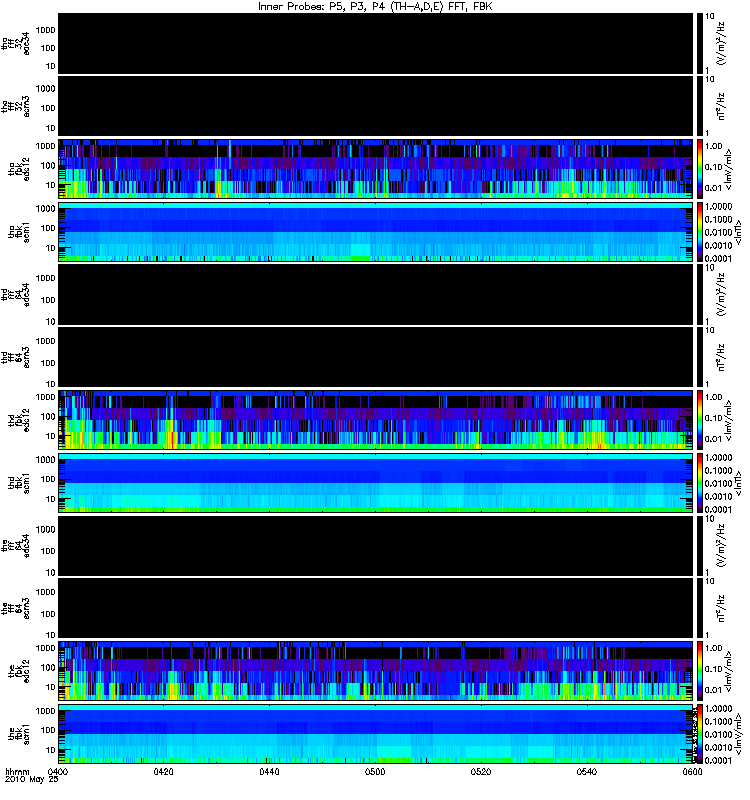
Task: Click the 'thd fbk scm1' y-axis label
Action: (19, 484)
